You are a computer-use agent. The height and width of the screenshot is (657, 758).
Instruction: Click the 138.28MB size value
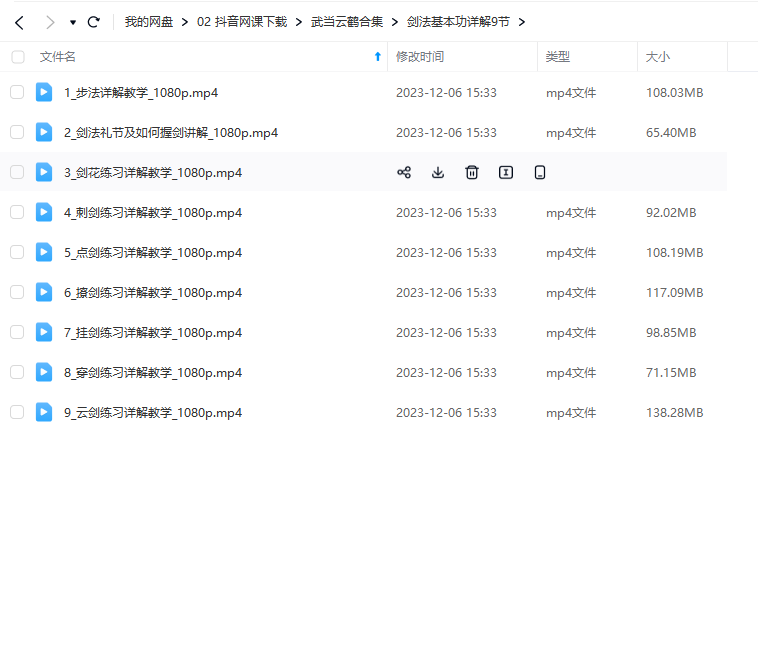pos(674,413)
